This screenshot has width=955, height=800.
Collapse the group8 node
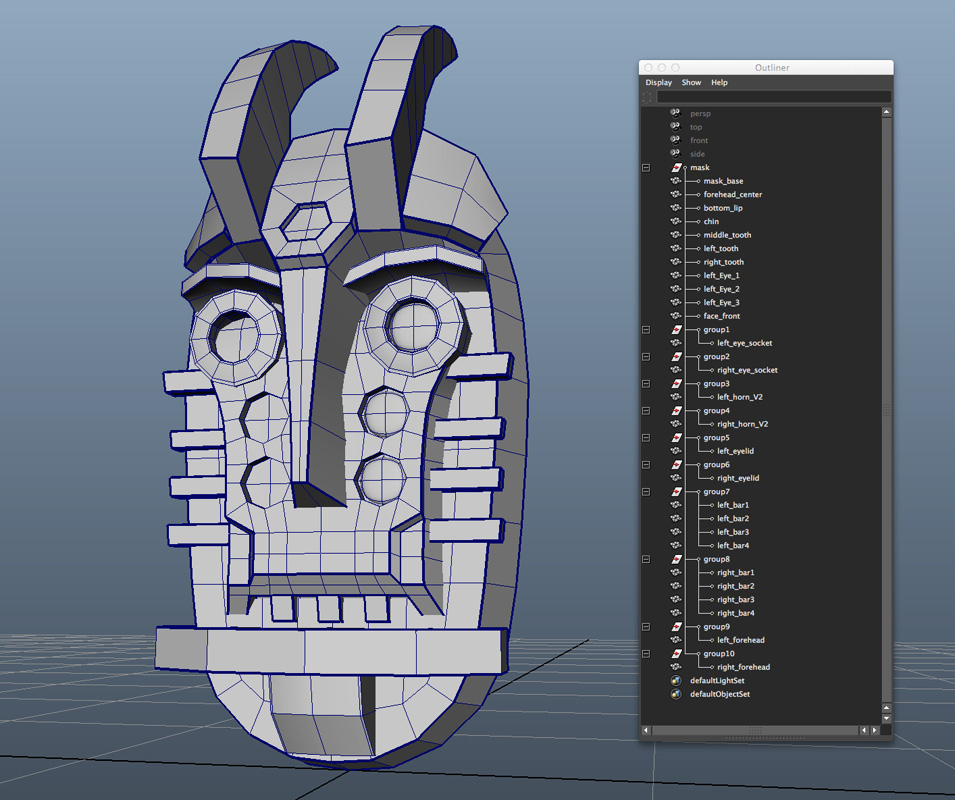click(646, 559)
